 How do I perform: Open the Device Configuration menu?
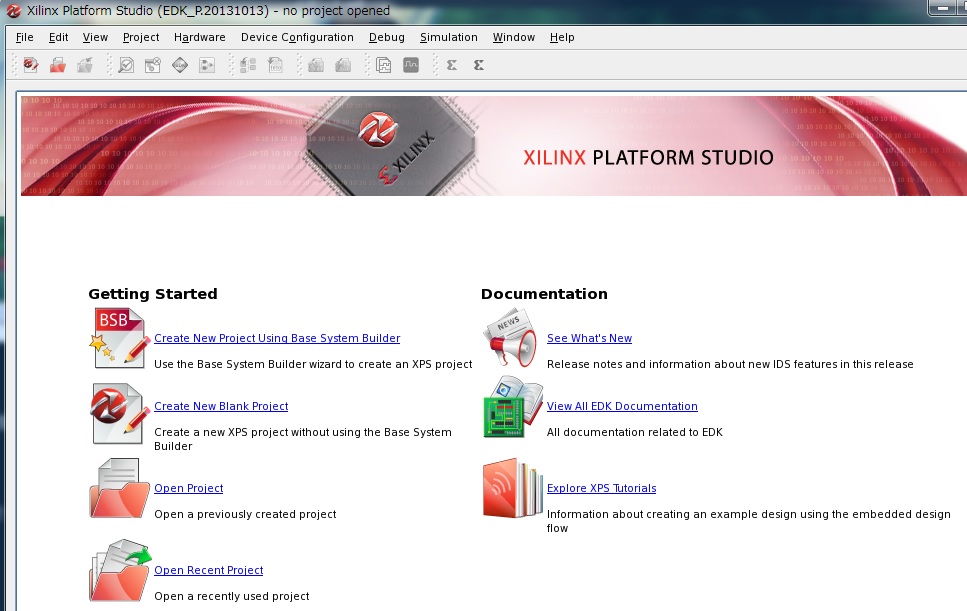(x=297, y=37)
